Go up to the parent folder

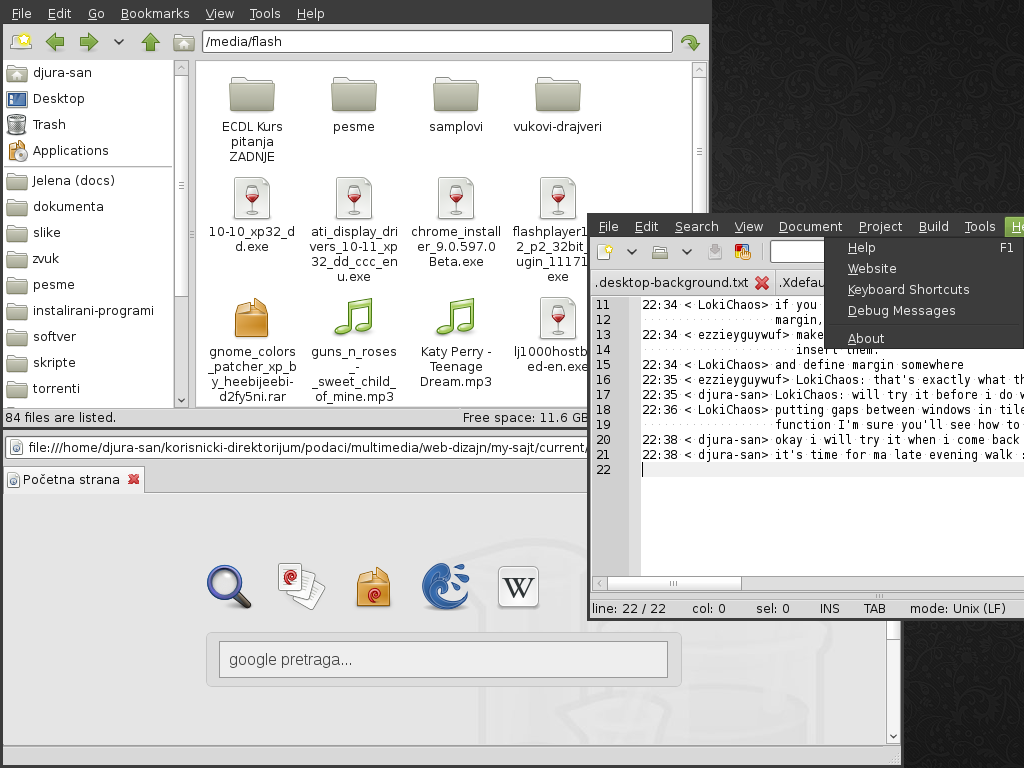(150, 42)
